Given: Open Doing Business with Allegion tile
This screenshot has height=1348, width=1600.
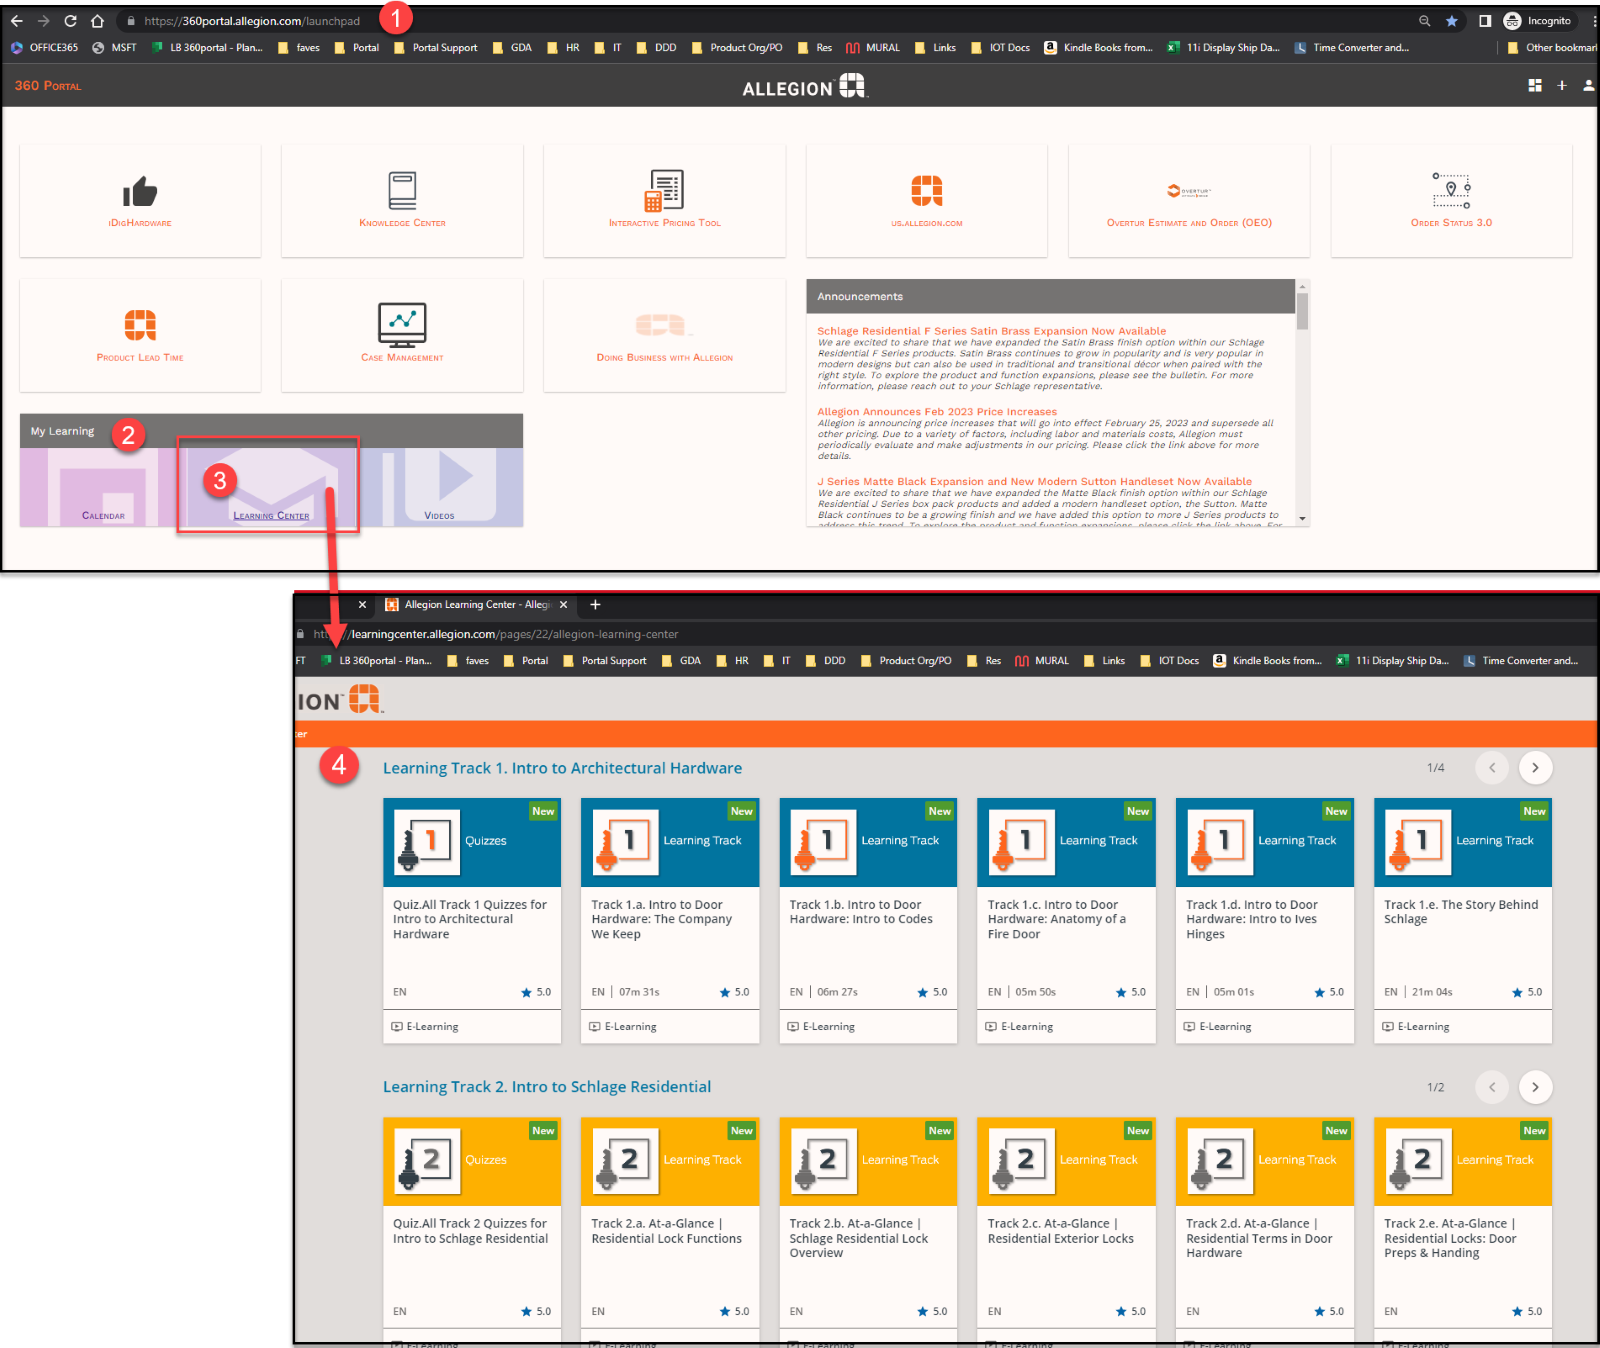Looking at the screenshot, I should coord(664,335).
